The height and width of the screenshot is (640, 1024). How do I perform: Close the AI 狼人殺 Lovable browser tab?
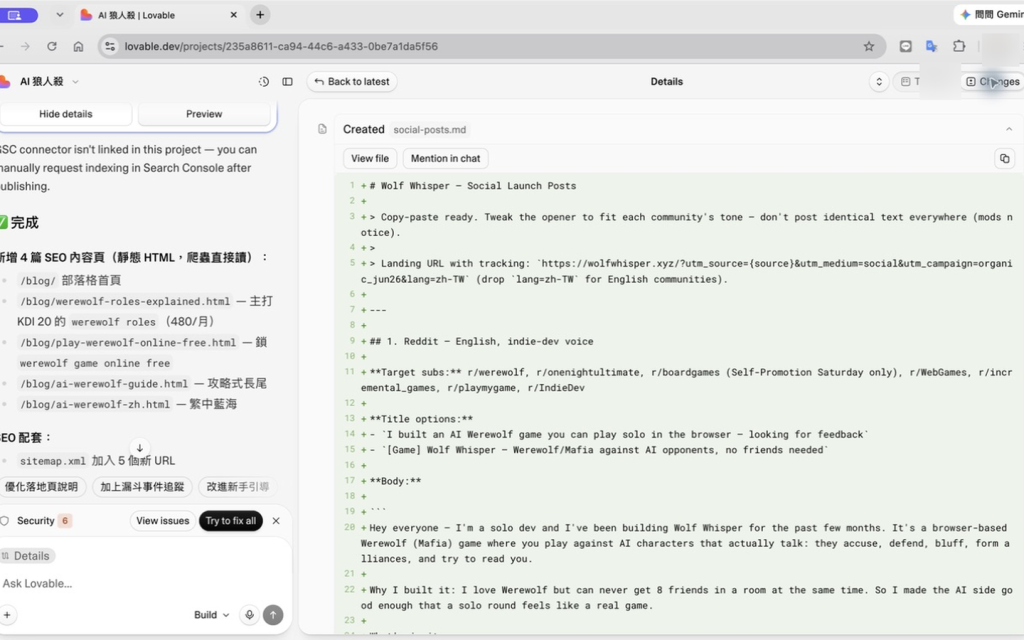click(x=233, y=15)
